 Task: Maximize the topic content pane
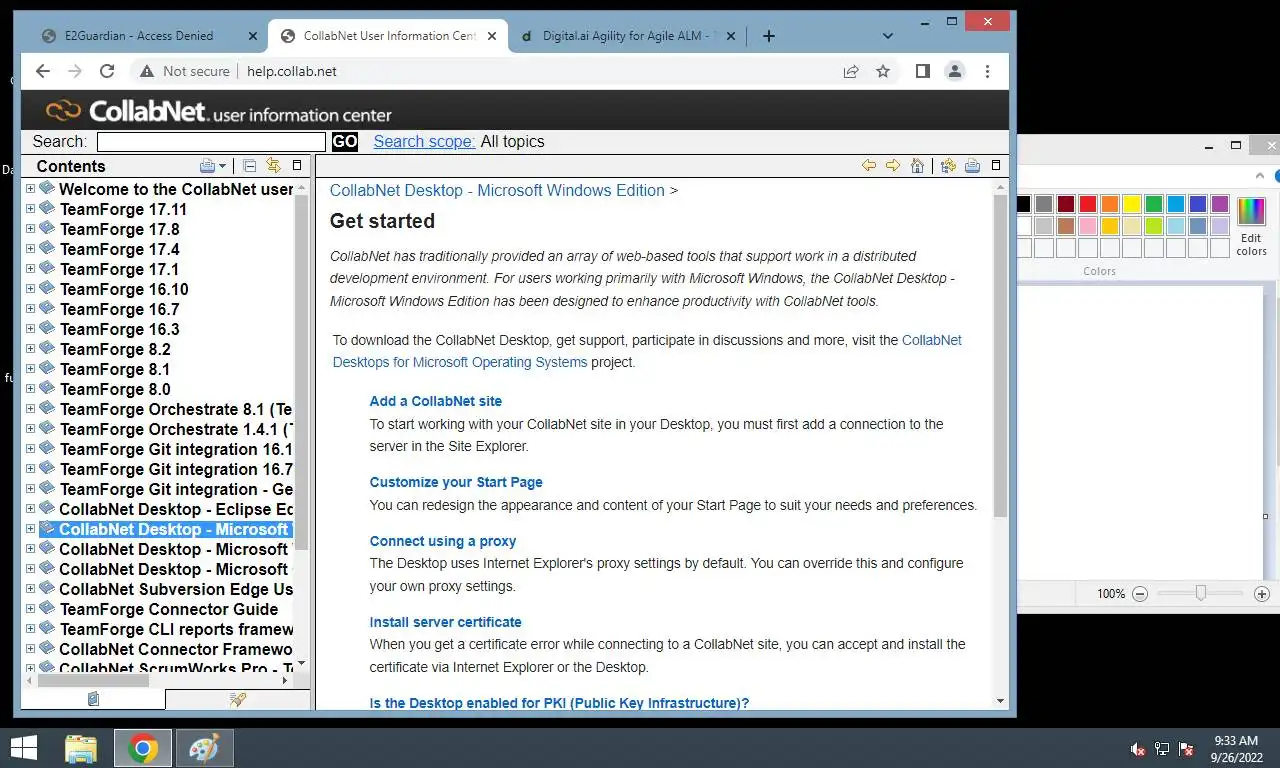tap(996, 165)
